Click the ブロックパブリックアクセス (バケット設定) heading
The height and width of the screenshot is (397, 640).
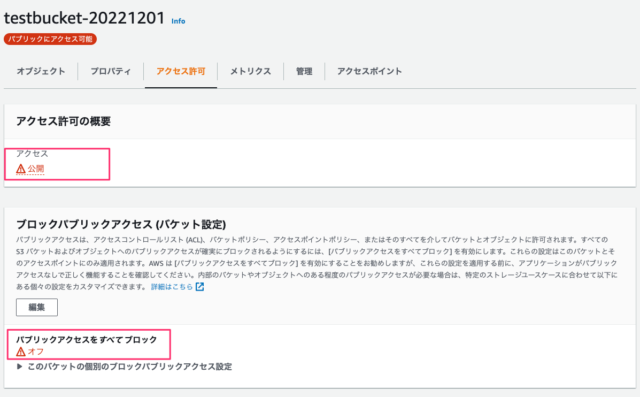[x=121, y=224]
